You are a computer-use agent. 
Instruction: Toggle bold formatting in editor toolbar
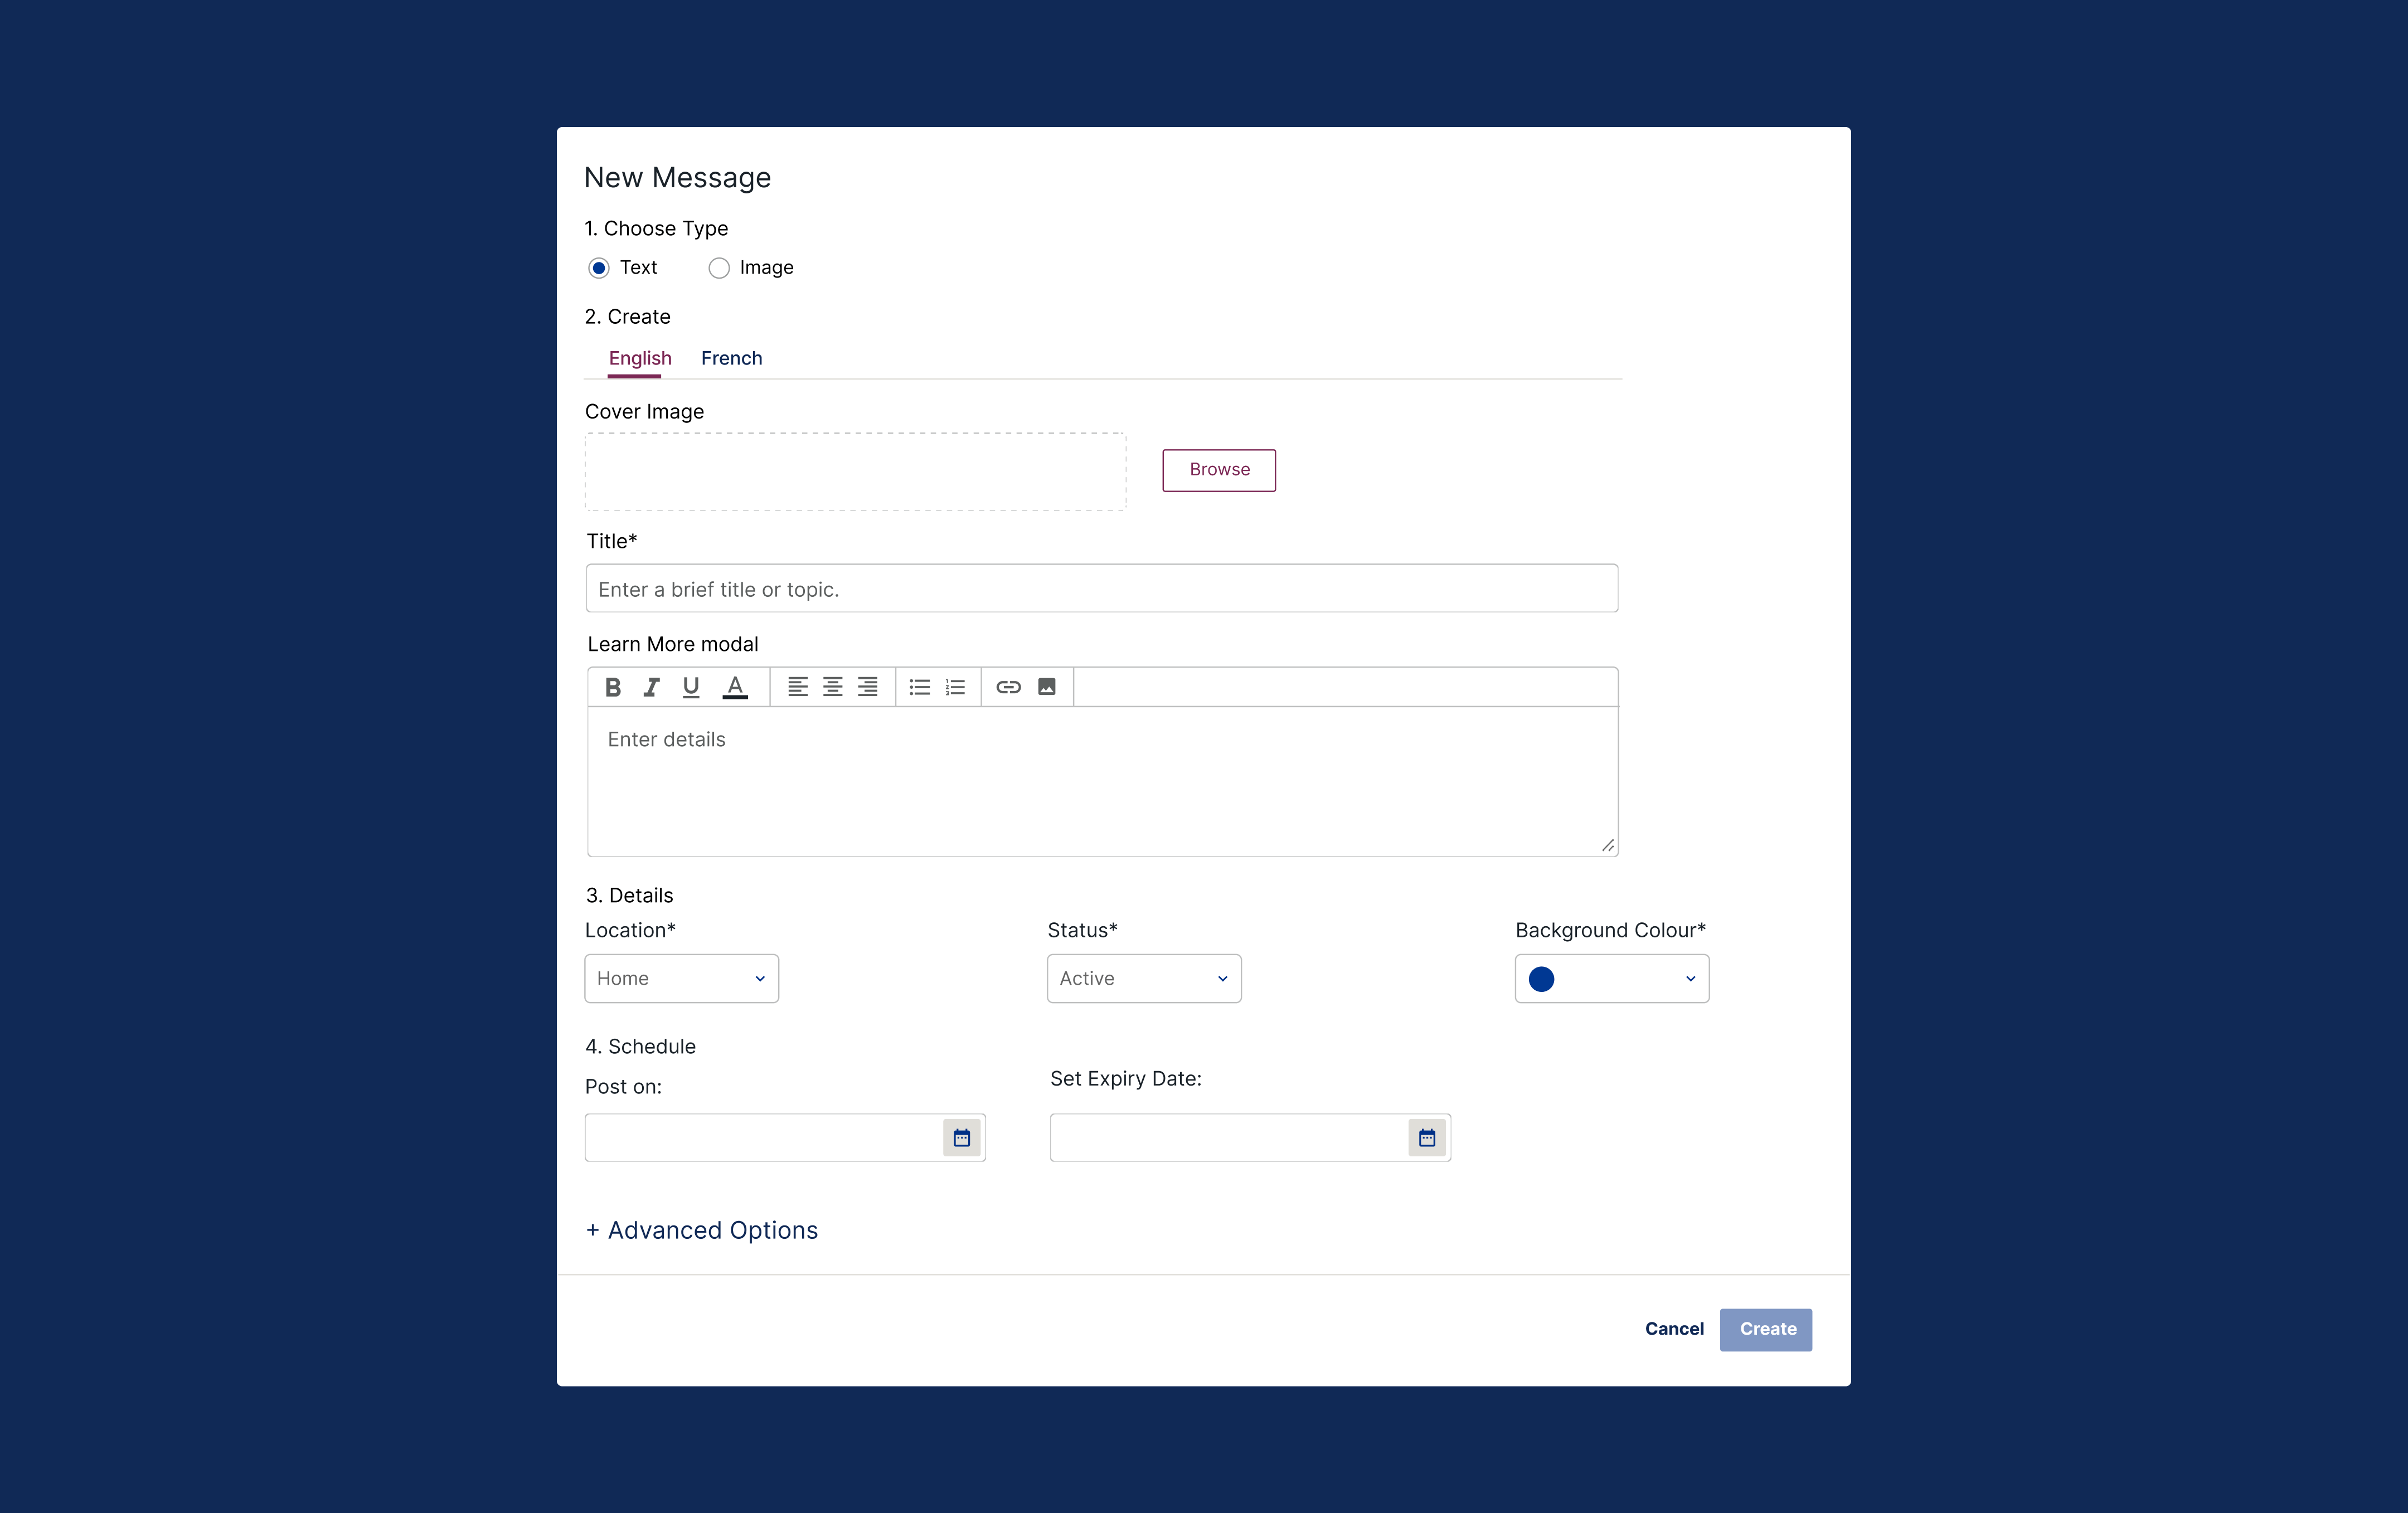(x=613, y=687)
